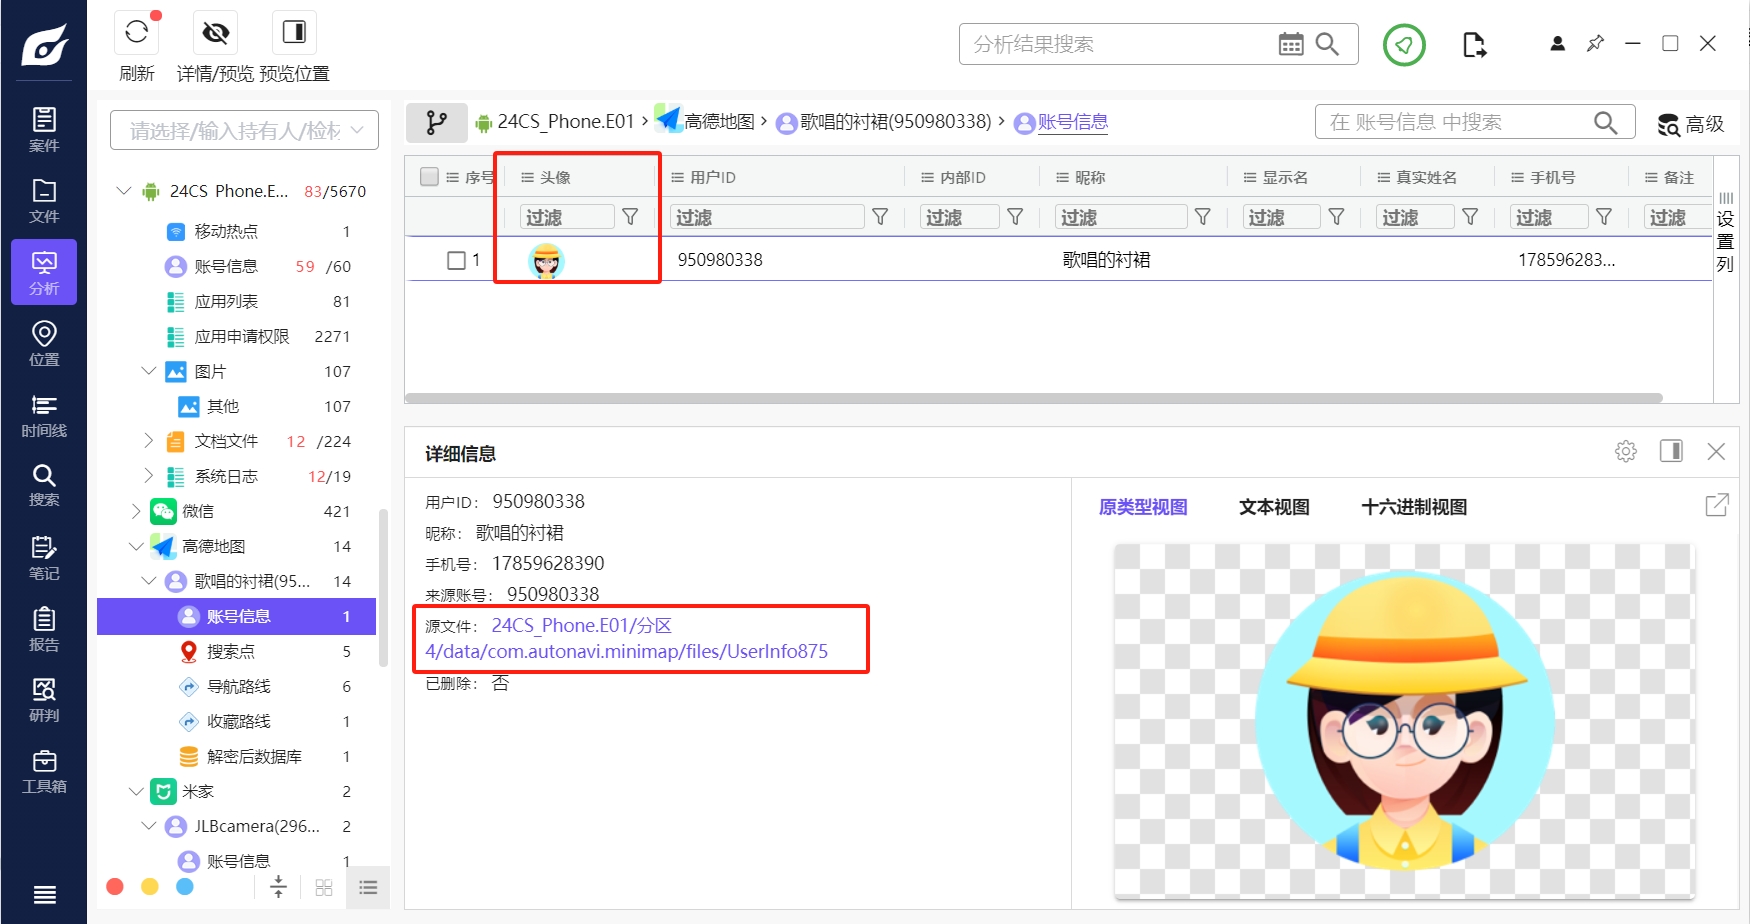Collapse the 高德地图 tree node
1750x924 pixels.
tap(137, 546)
